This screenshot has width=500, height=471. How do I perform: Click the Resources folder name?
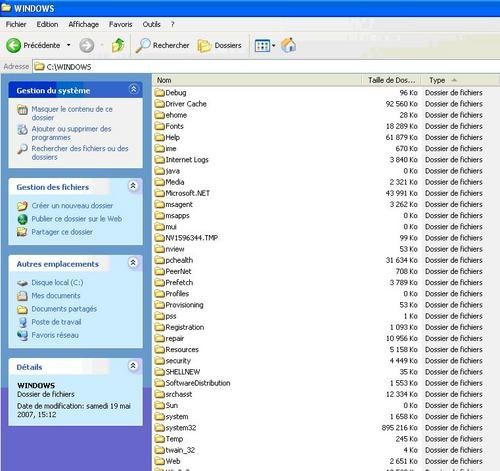point(182,349)
